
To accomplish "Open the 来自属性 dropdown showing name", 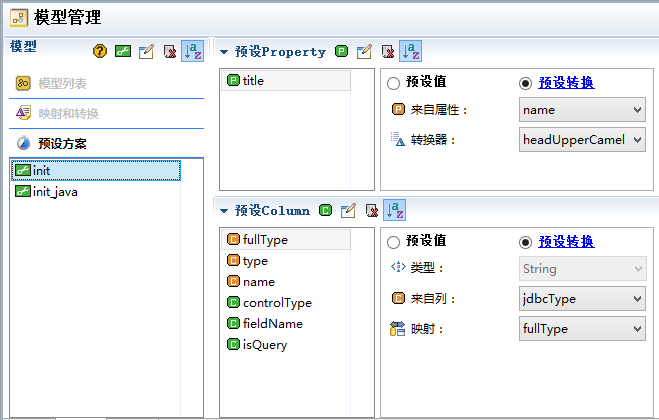I will tap(582, 110).
